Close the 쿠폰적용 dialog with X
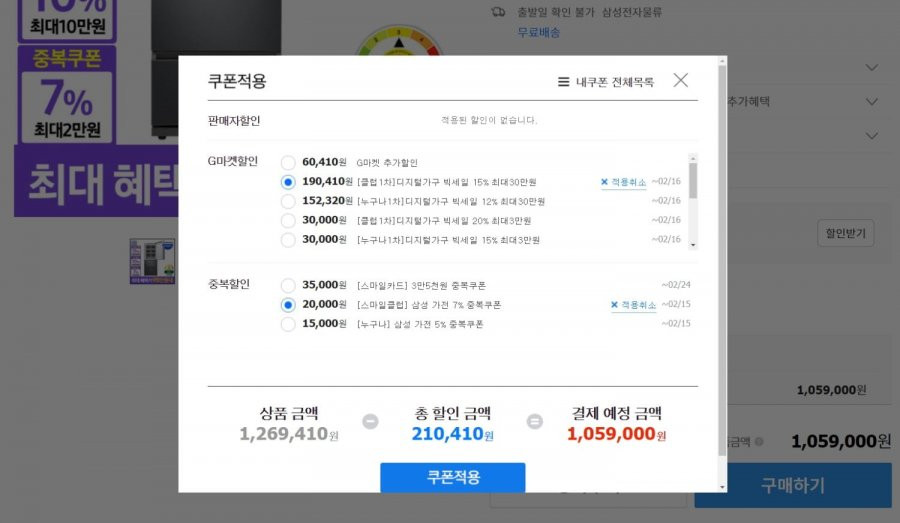 [x=680, y=80]
